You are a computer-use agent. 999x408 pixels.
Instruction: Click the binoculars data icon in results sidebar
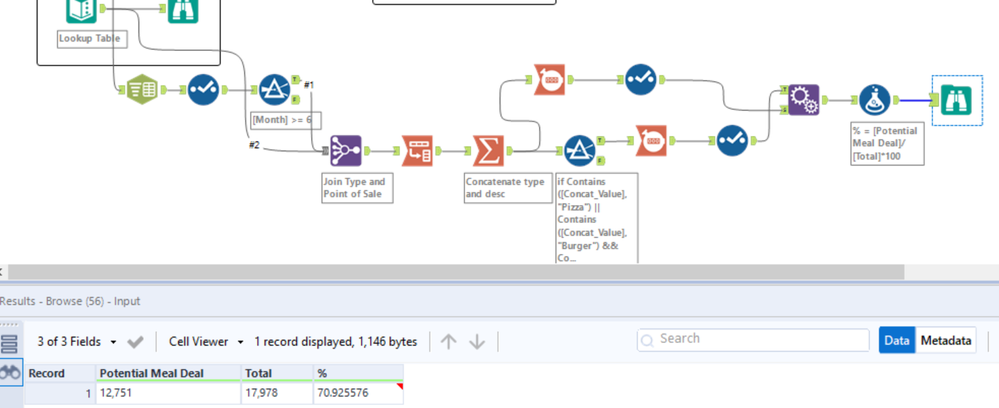pos(10,373)
